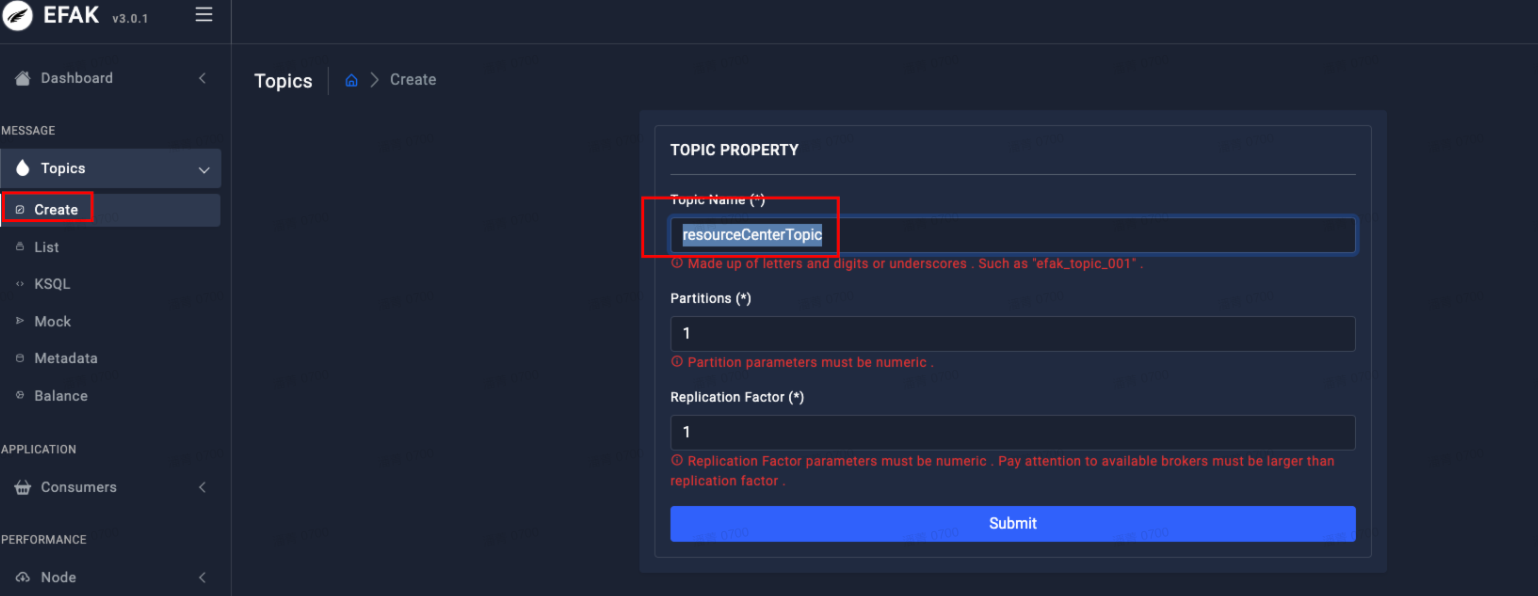Click the breadcrumb home icon
The image size is (1538, 596).
(351, 80)
